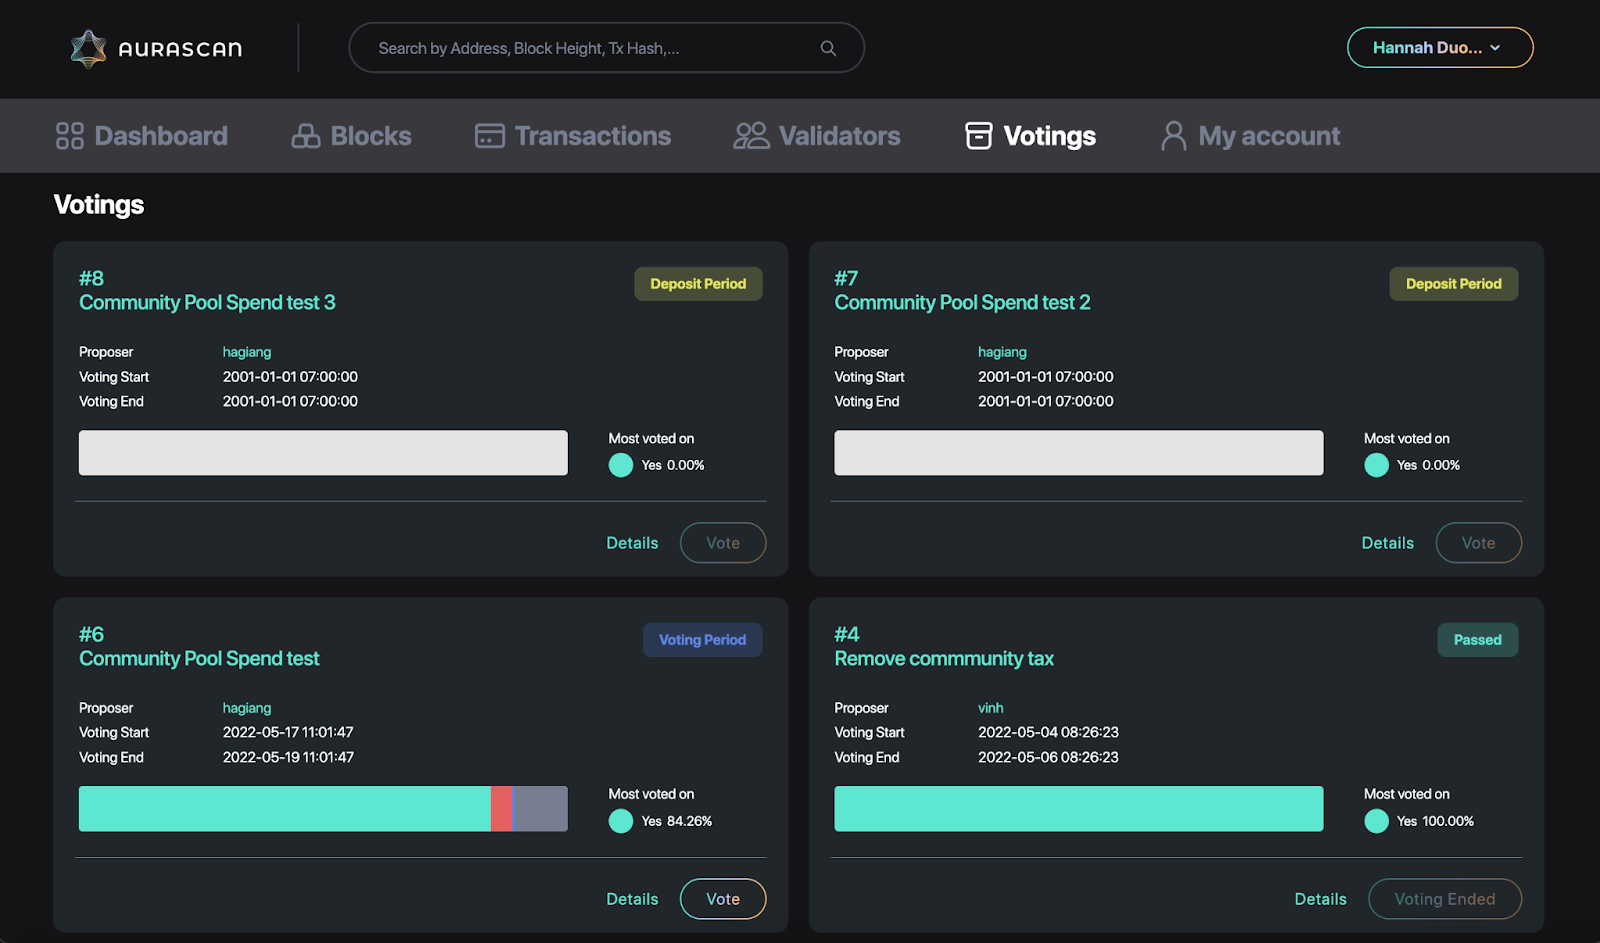Click the #7 proposal number
Viewport: 1600px width, 943px height.
(846, 278)
